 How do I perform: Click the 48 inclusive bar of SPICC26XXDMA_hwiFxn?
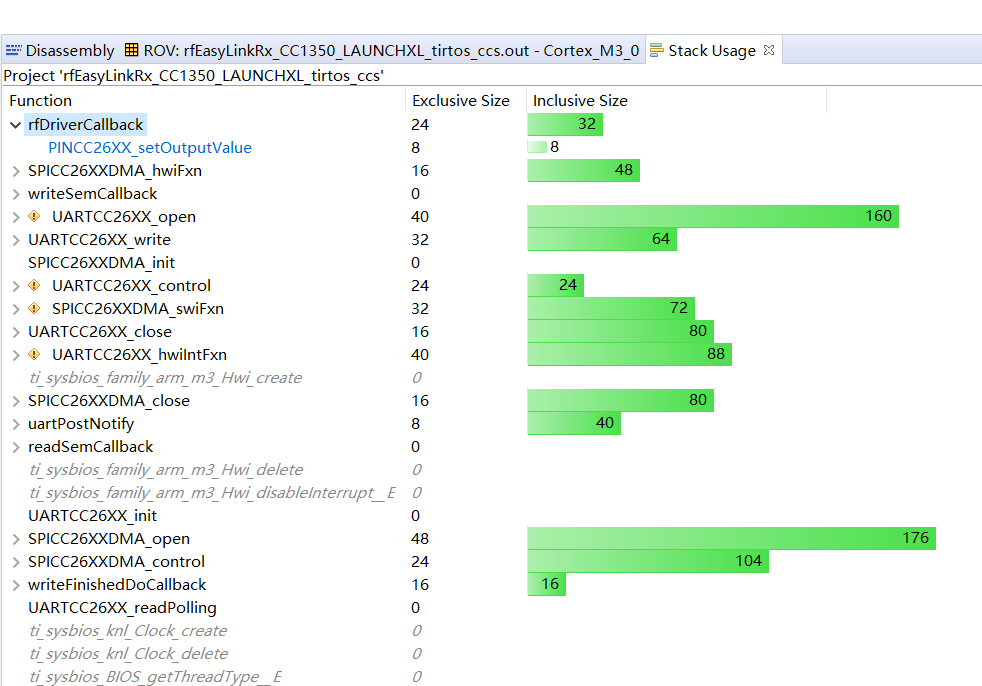[x=583, y=170]
